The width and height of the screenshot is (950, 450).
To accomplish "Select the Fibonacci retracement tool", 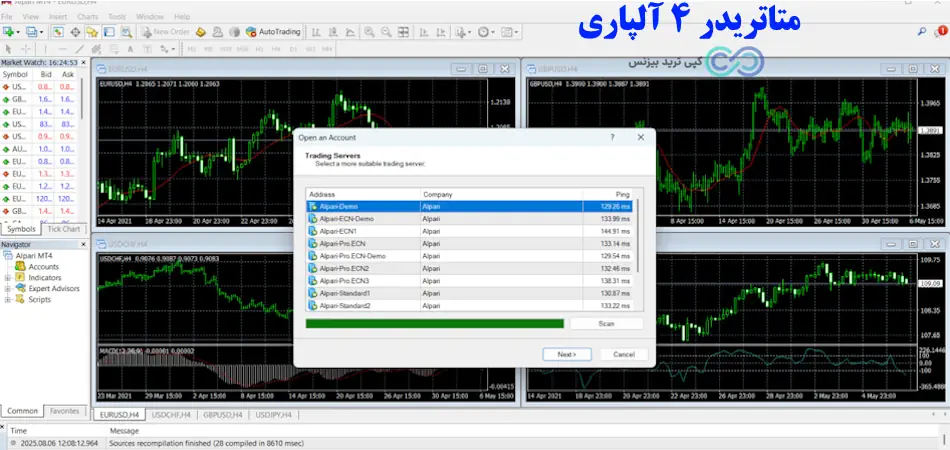I will tap(114, 48).
